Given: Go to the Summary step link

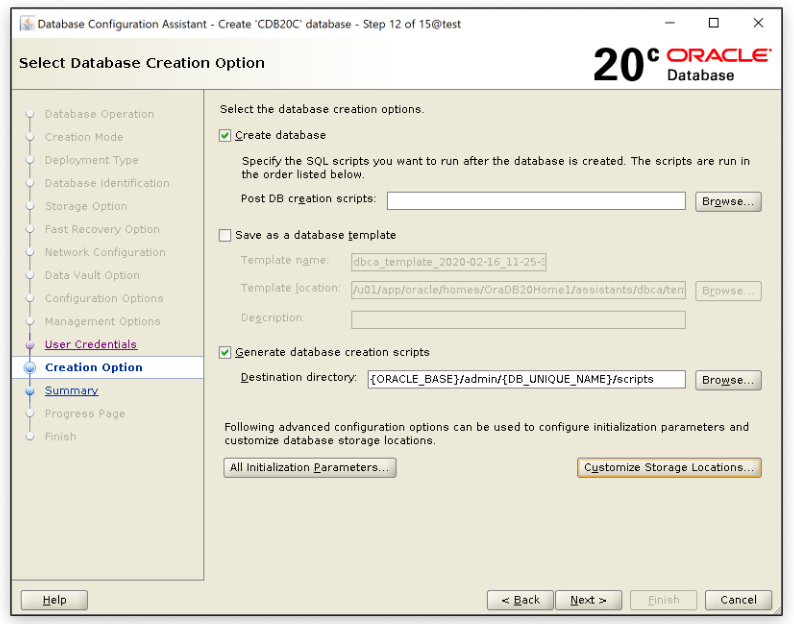Looking at the screenshot, I should (71, 391).
